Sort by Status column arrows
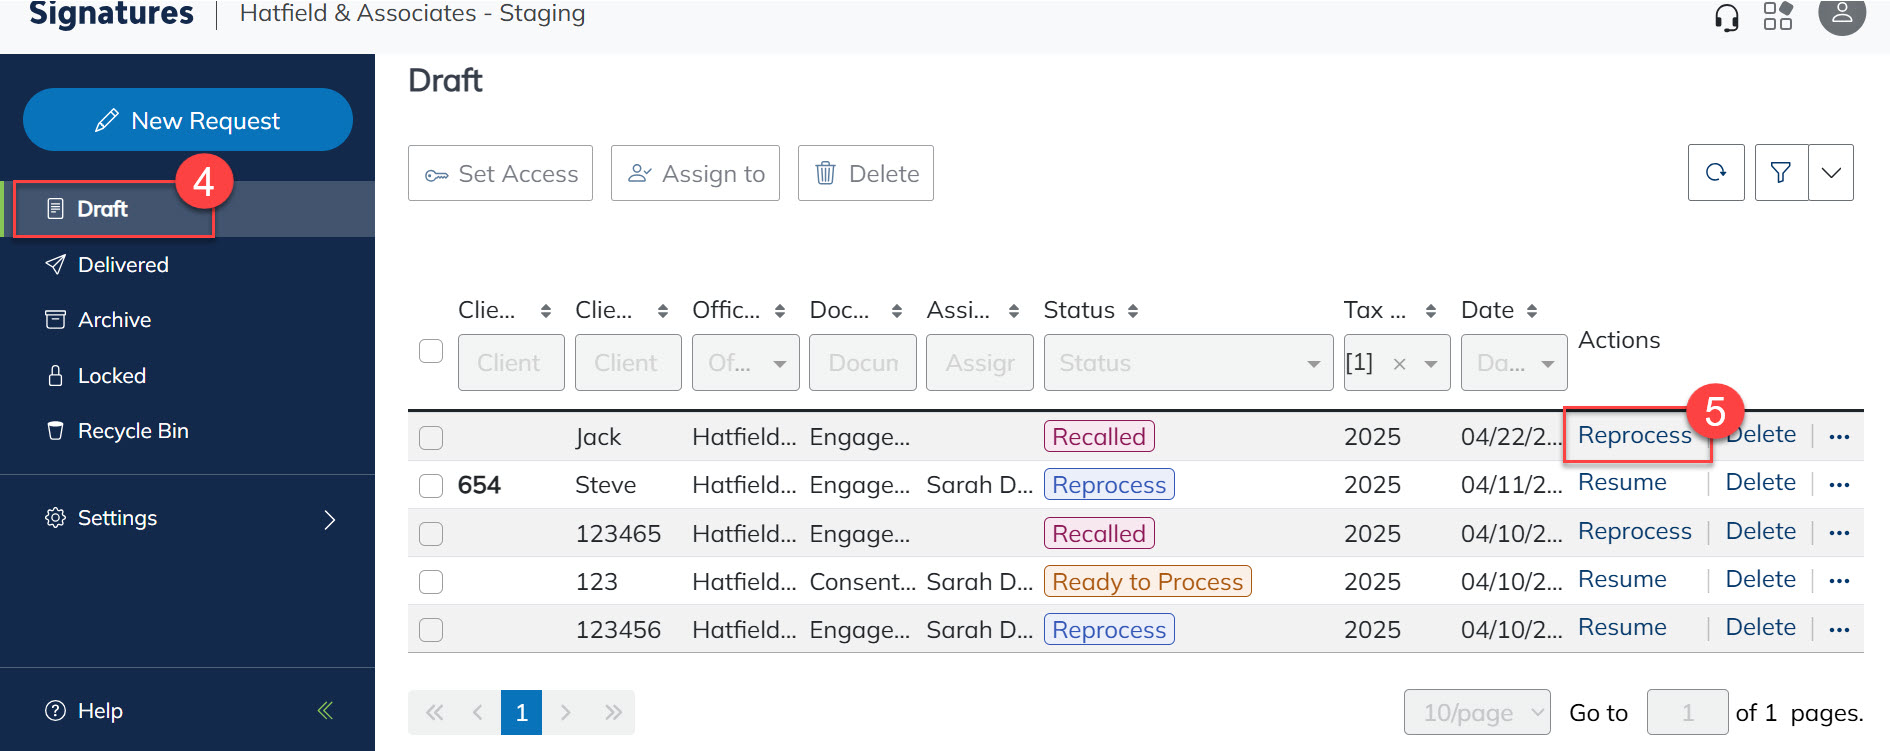The height and width of the screenshot is (751, 1890). [x=1133, y=311]
